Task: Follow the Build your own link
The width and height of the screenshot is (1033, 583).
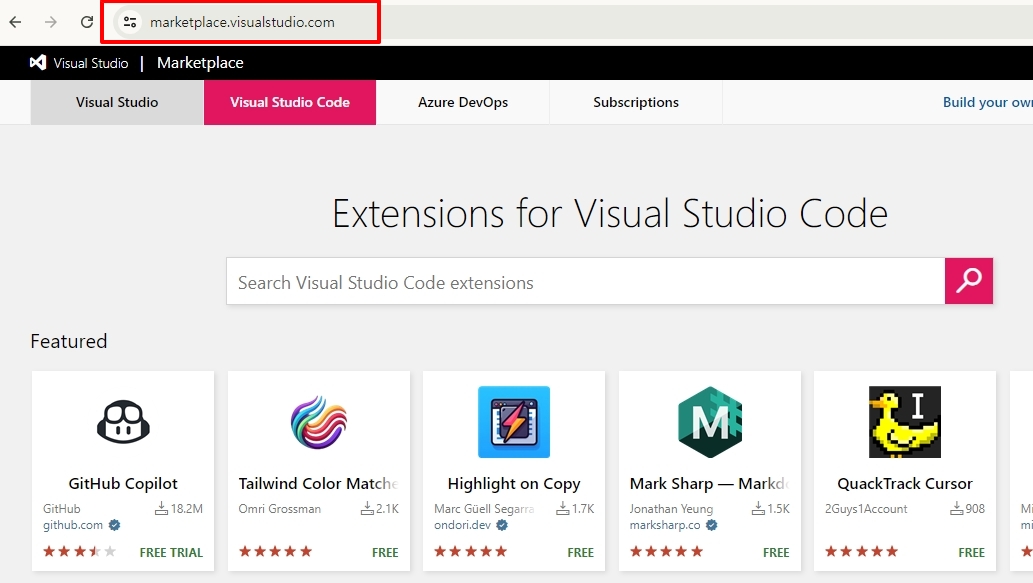Action: pyautogui.click(x=988, y=102)
